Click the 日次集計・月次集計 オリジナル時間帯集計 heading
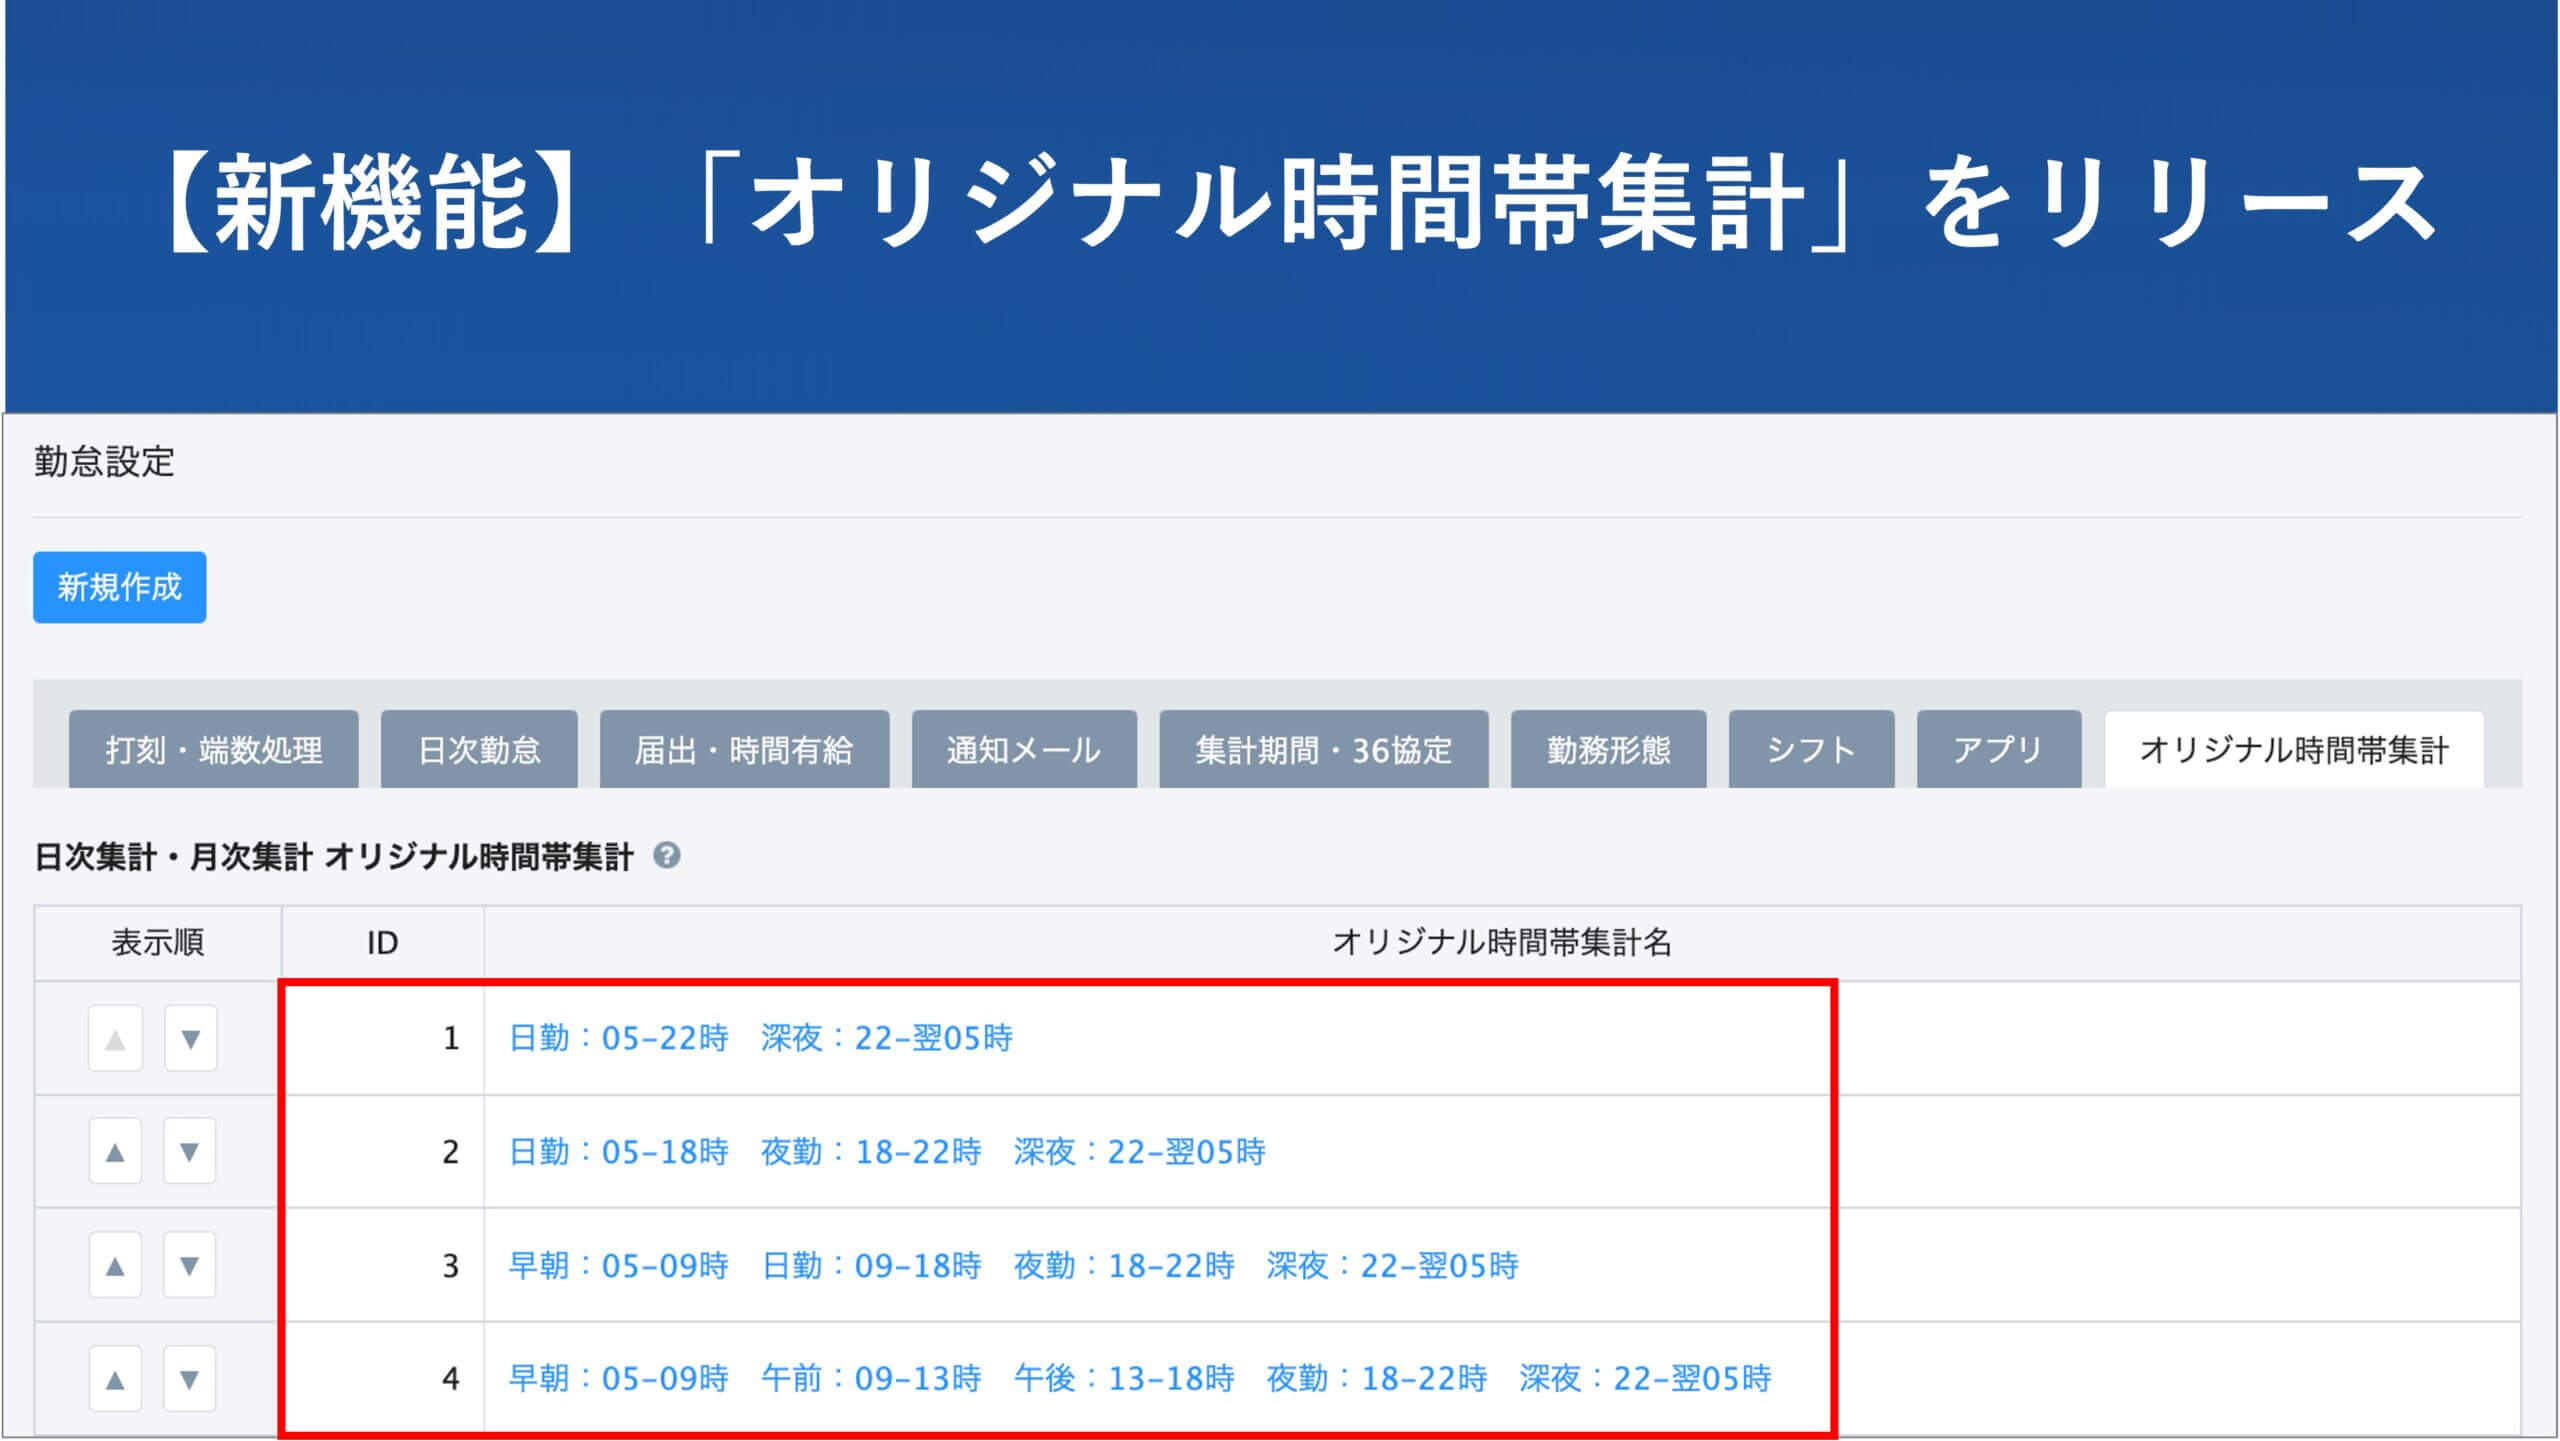Image resolution: width=2560 pixels, height=1441 pixels. (x=334, y=857)
